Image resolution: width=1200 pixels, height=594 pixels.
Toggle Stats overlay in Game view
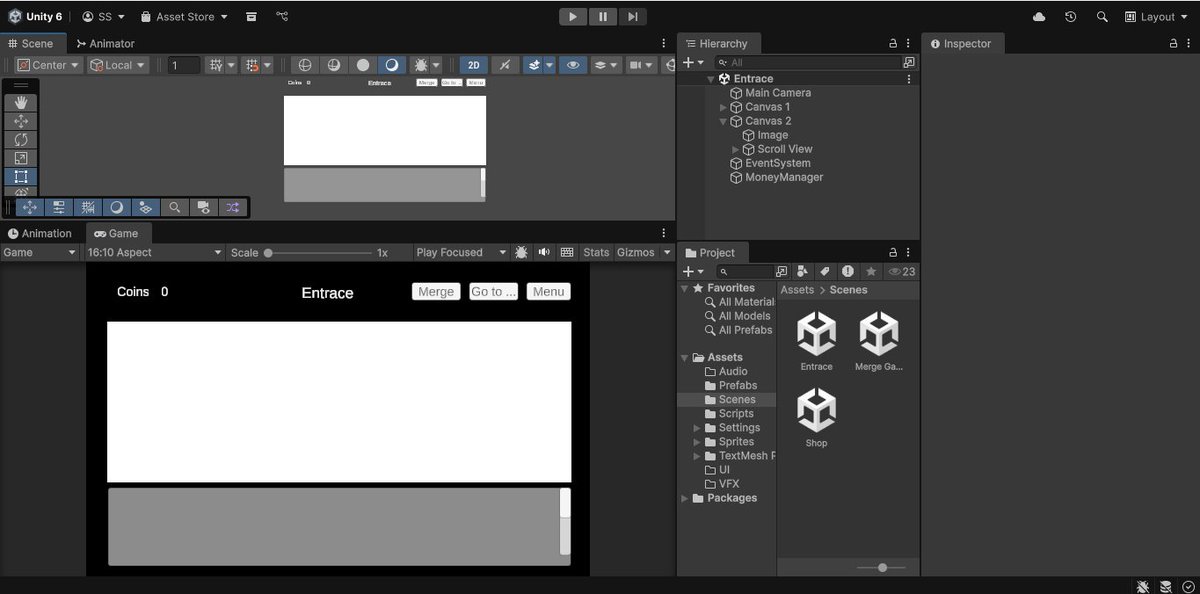596,252
